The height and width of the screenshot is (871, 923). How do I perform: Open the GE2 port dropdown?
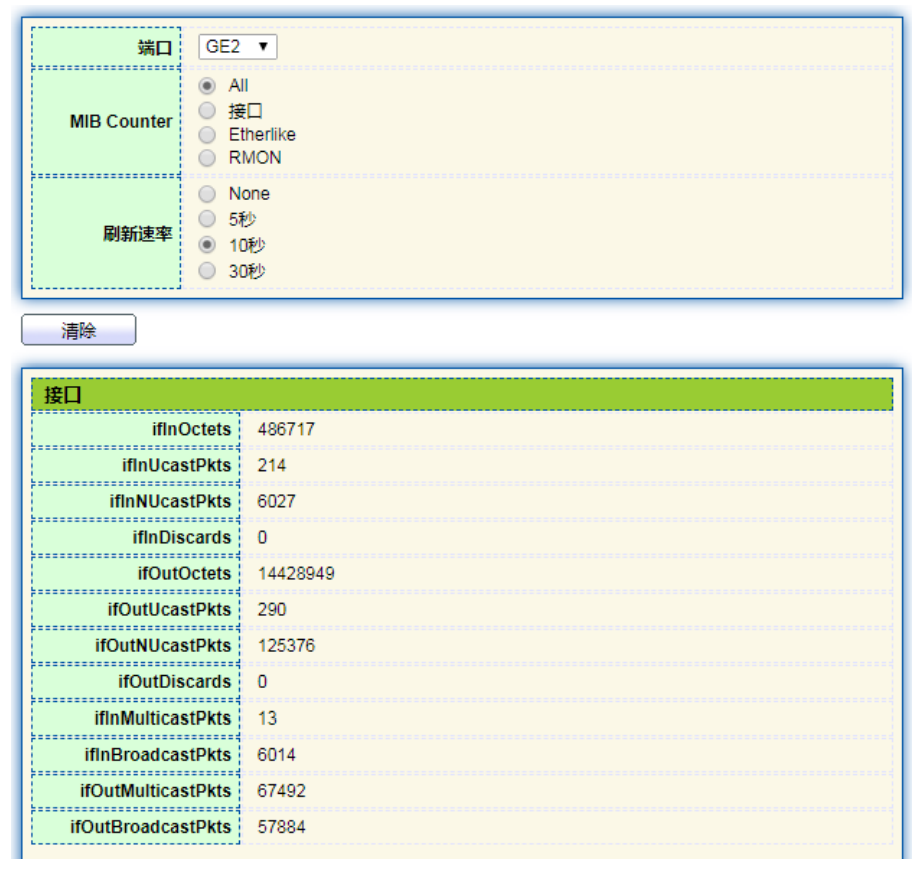pyautogui.click(x=238, y=47)
